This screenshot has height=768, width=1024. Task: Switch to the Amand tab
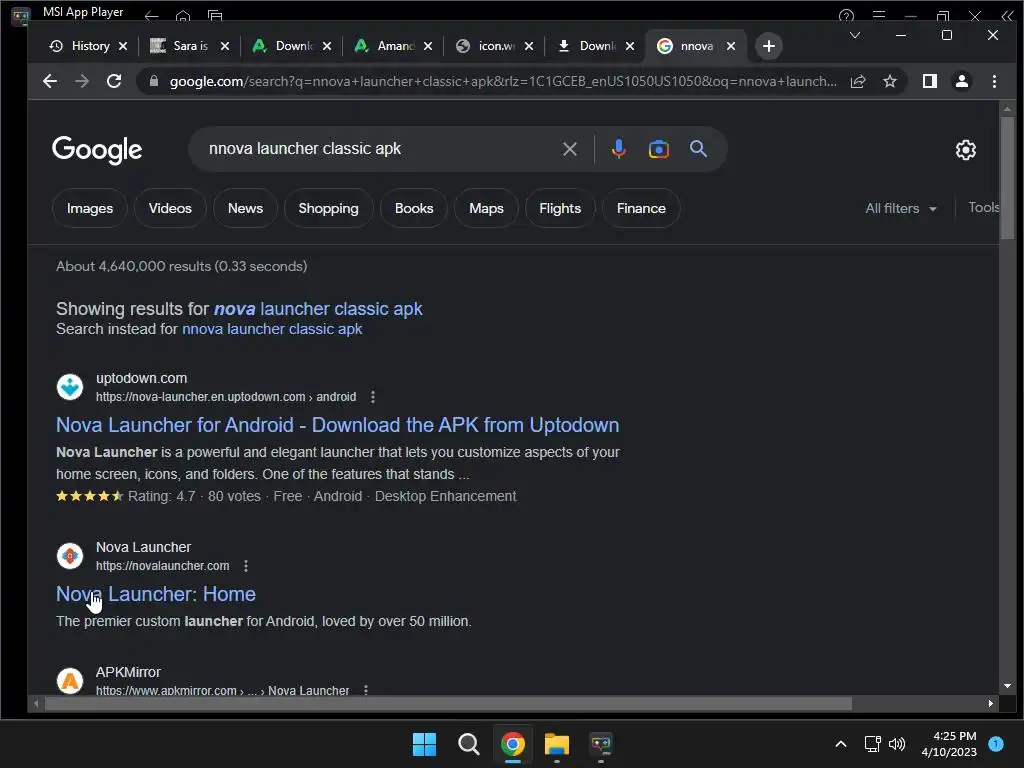(385, 46)
